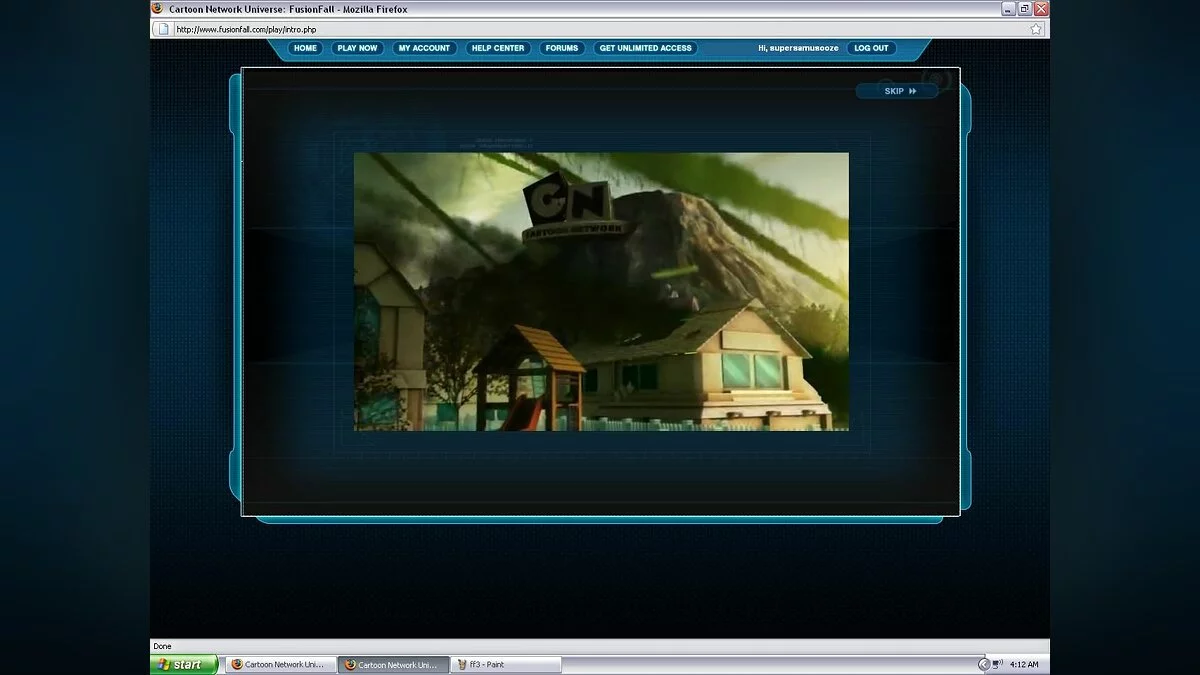The image size is (1200, 675).
Task: Visit the FORUMS section
Action: [x=562, y=48]
